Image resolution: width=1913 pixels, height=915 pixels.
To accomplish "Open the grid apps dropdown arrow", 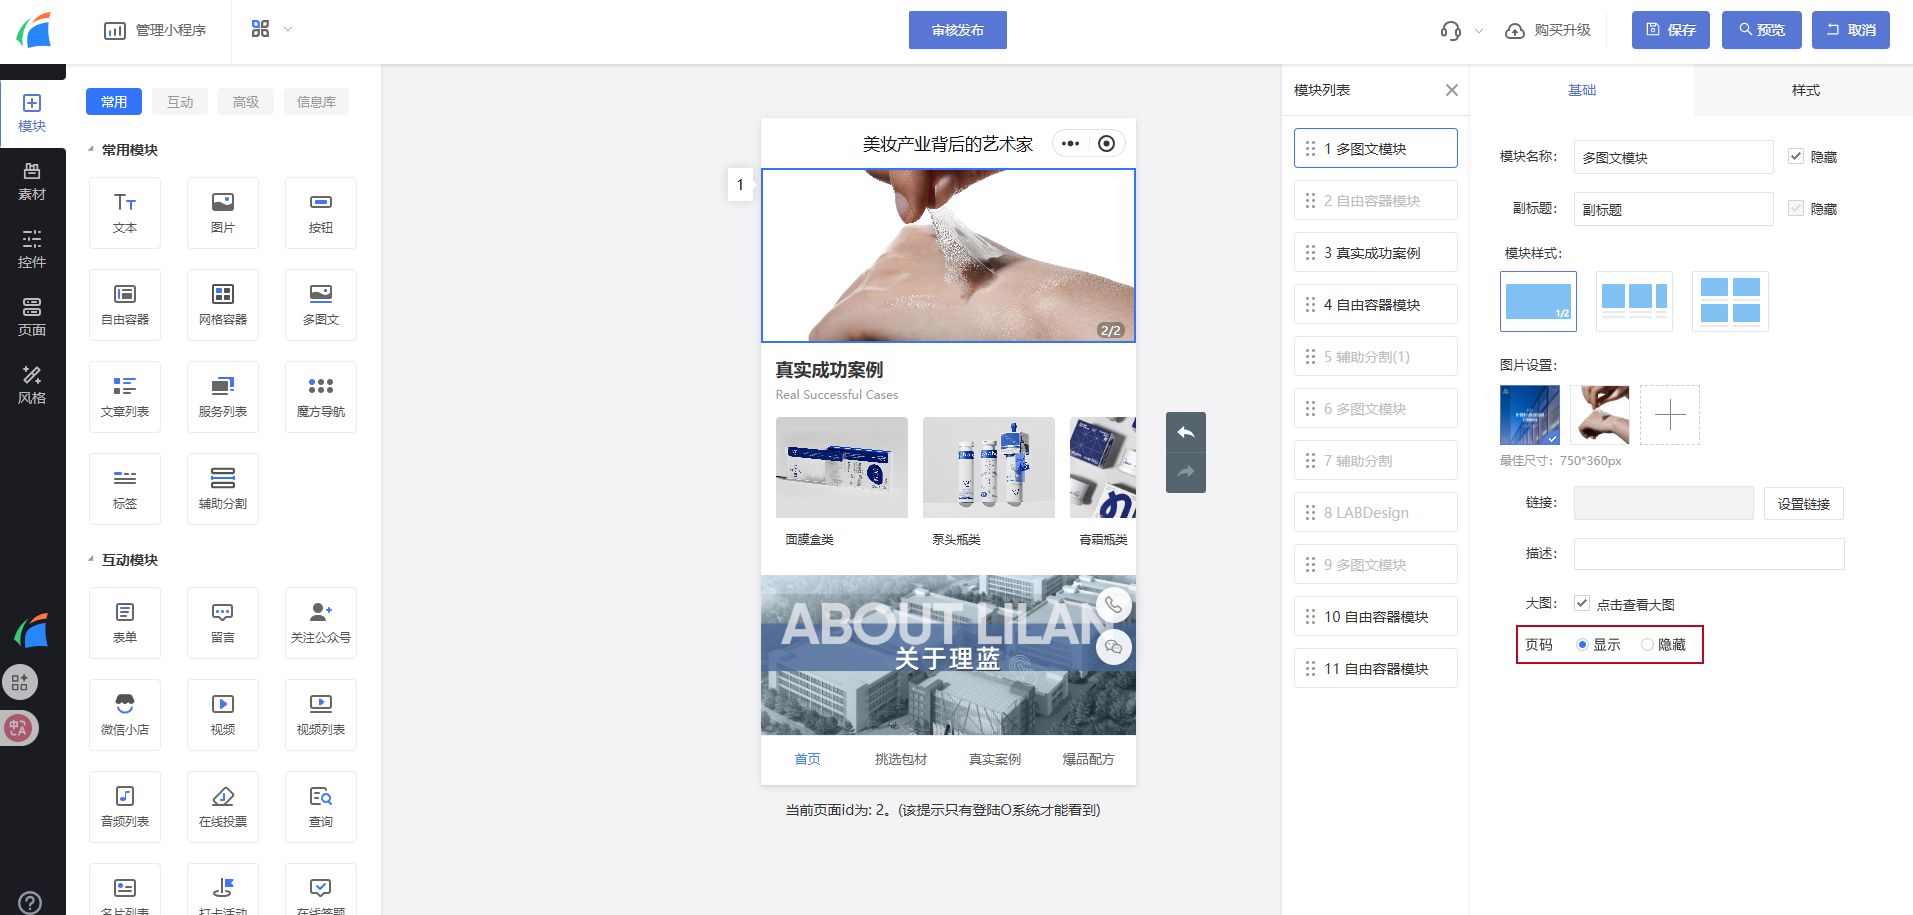I will (288, 30).
